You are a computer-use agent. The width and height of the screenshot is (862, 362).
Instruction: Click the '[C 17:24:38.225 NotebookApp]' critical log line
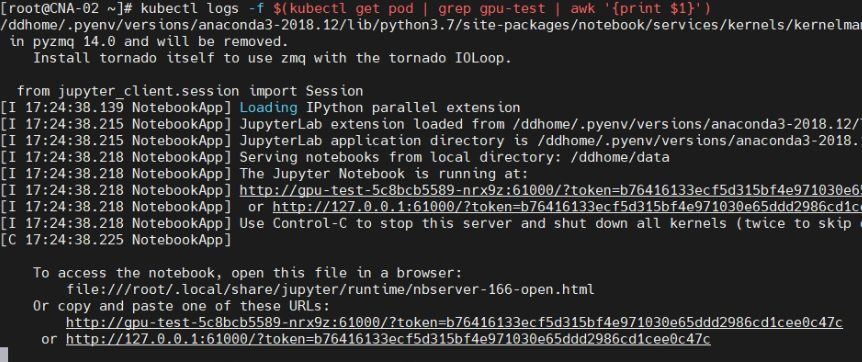coord(115,240)
